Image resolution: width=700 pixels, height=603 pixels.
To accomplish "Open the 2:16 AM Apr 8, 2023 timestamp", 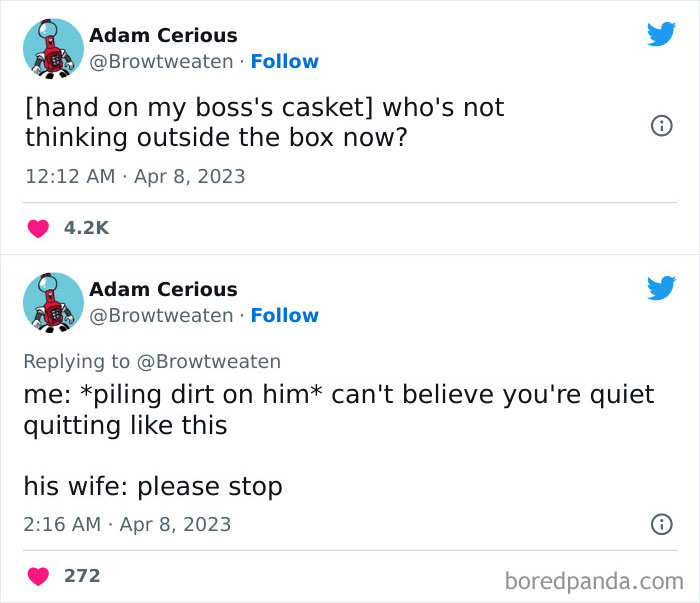I will (127, 524).
